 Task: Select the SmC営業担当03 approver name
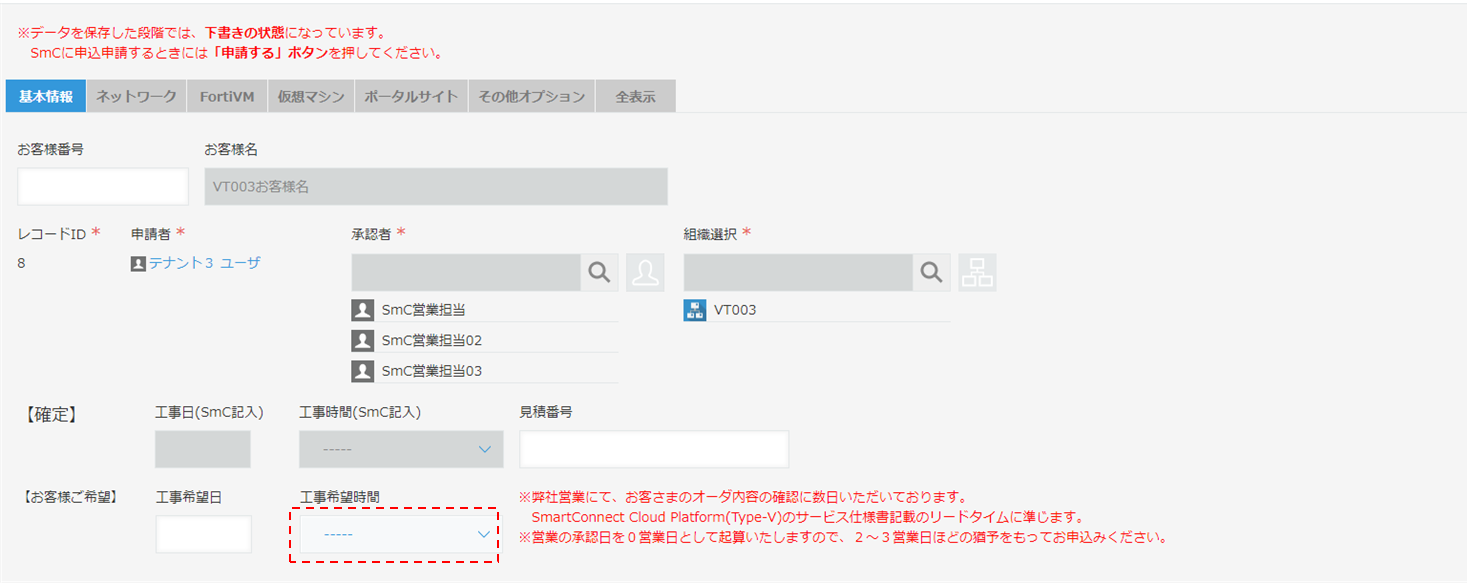[x=432, y=371]
